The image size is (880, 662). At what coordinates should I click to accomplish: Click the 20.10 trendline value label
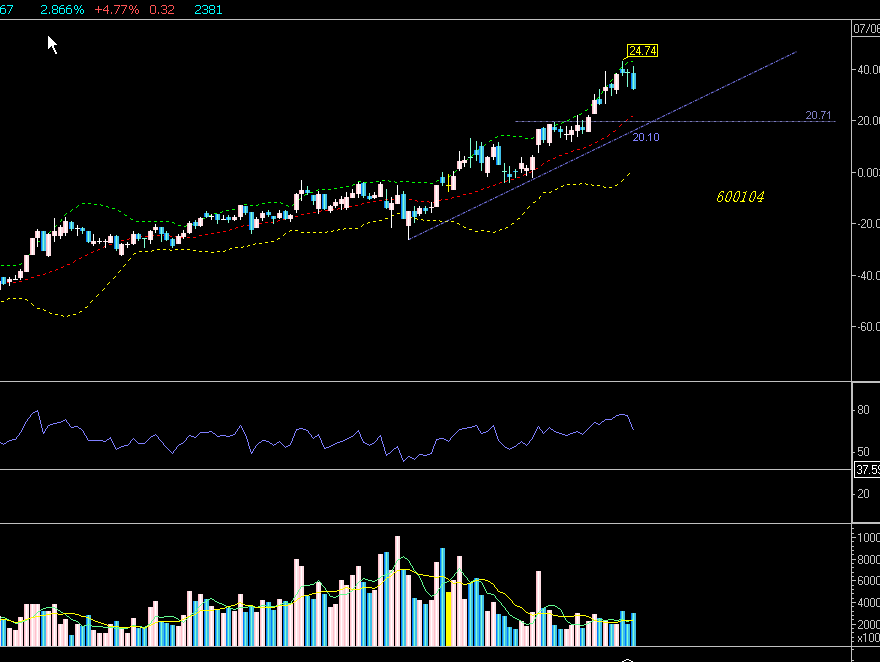pyautogui.click(x=646, y=137)
